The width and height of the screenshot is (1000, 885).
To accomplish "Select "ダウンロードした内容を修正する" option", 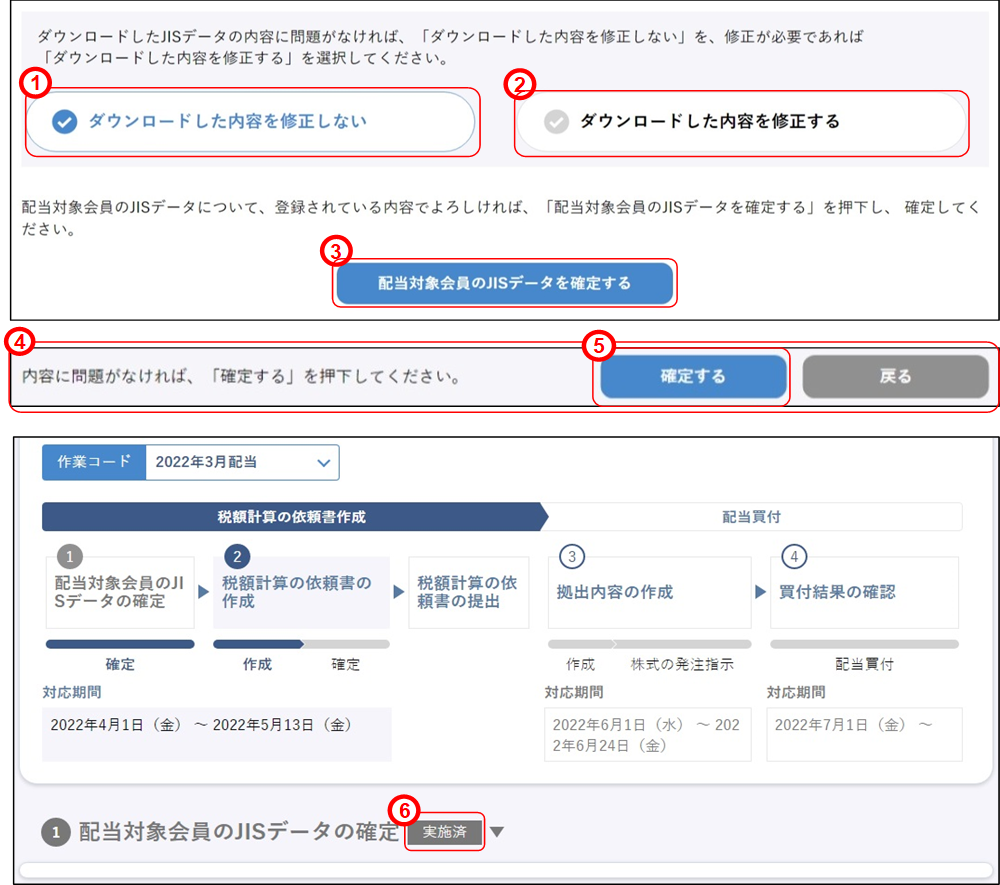I will 740,122.
